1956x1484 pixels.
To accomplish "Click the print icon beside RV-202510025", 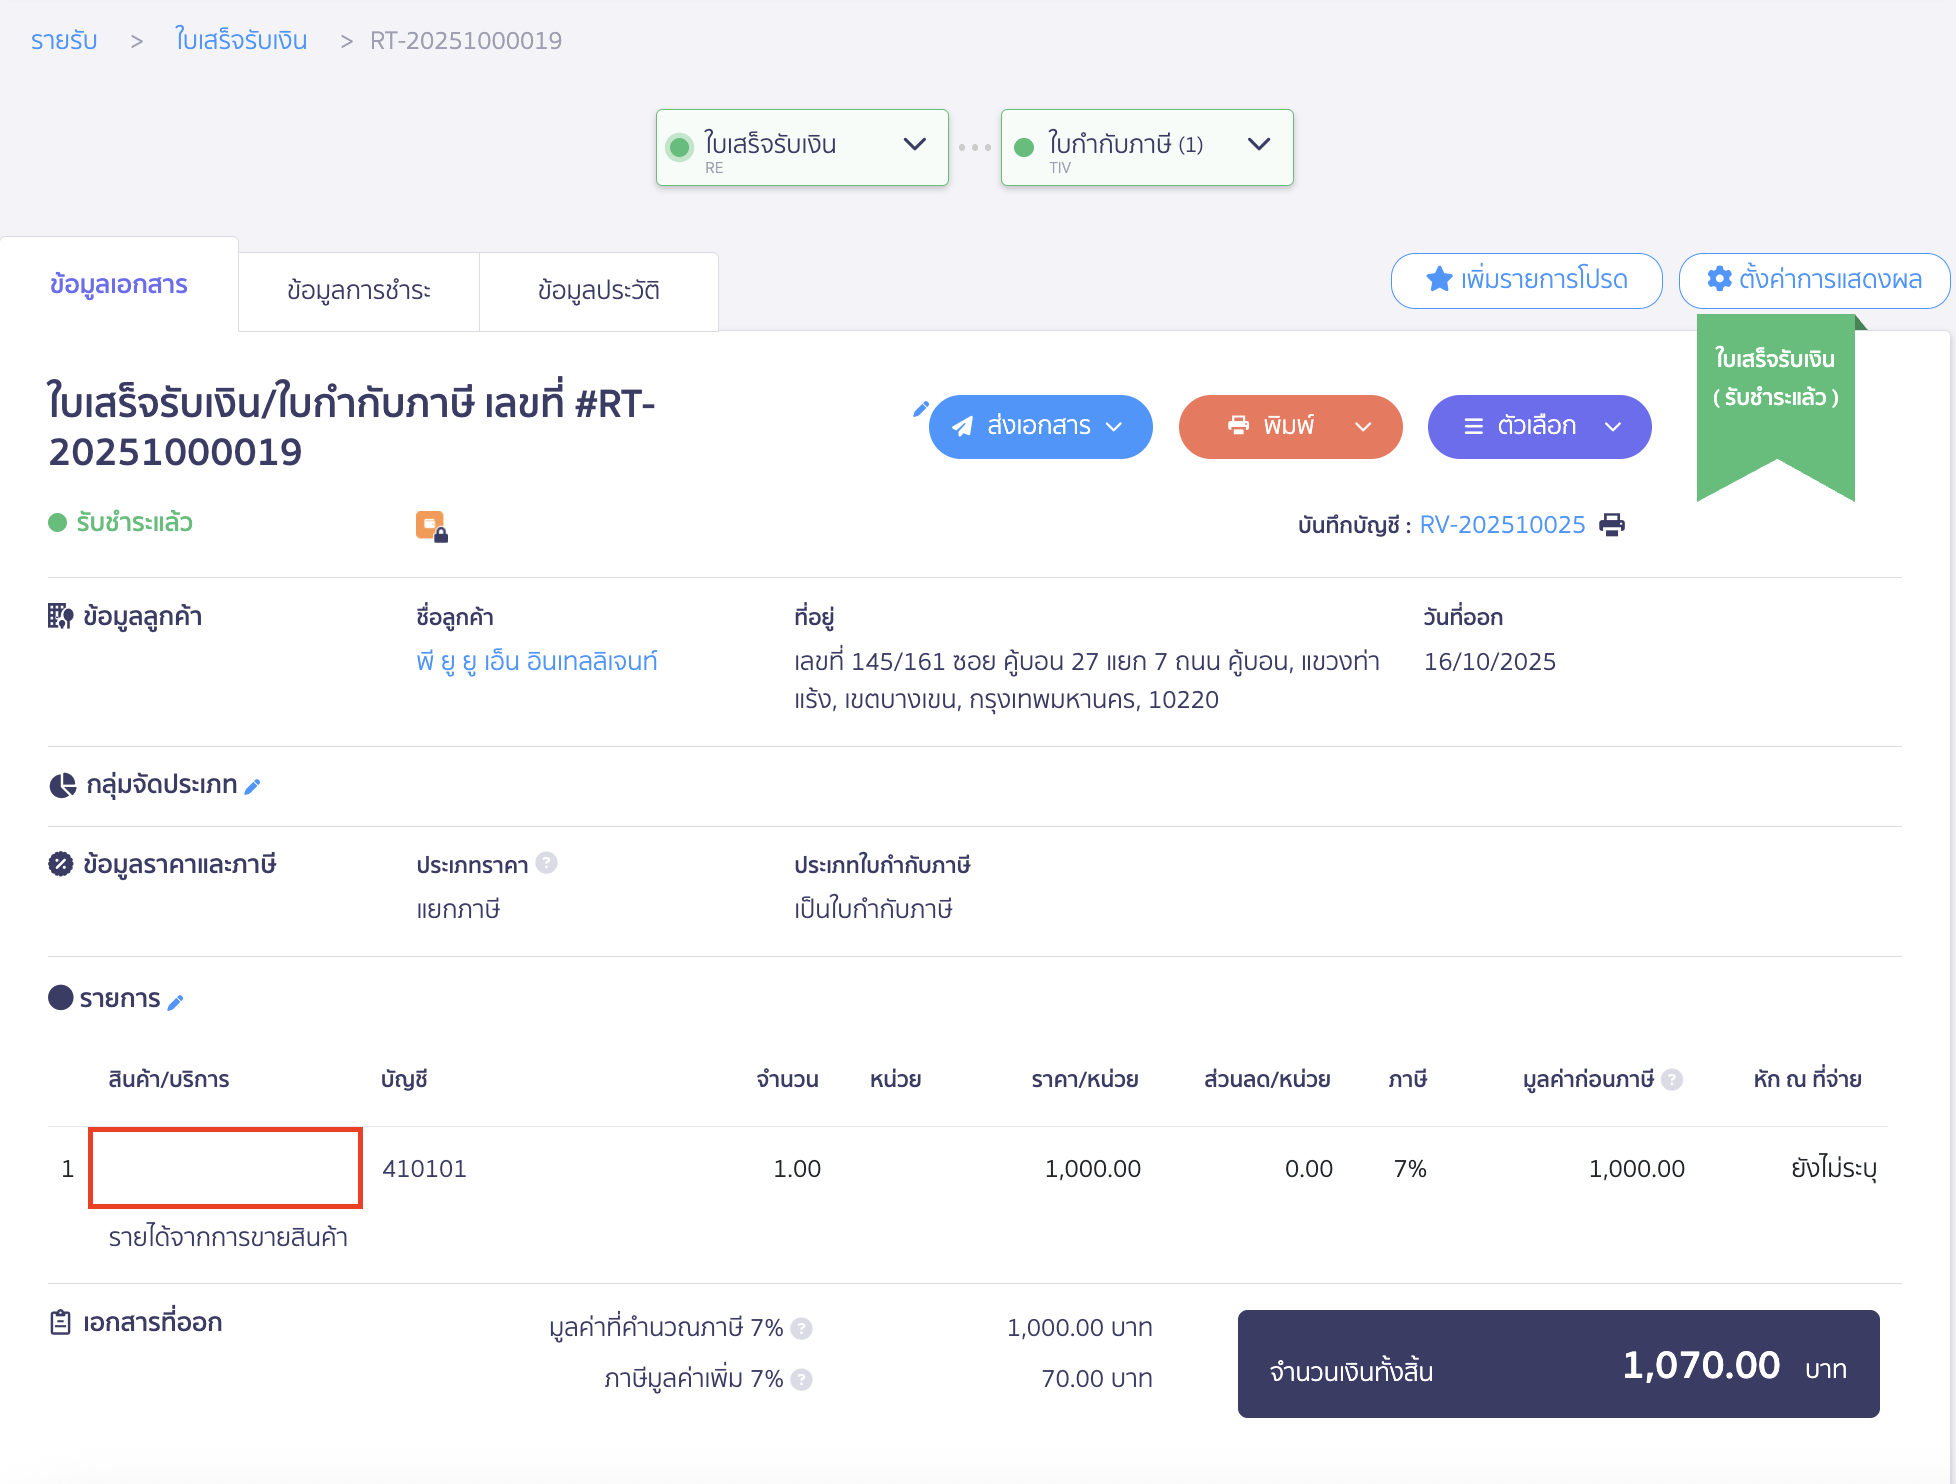I will 1612,524.
